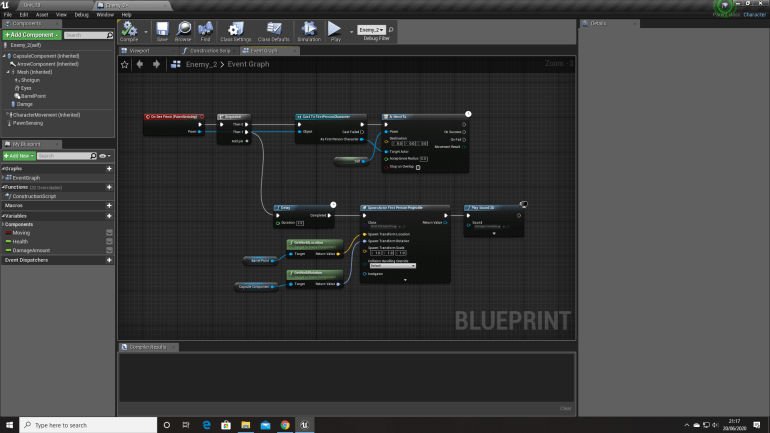Expand the SpawnActor node advanced pins
Screen dimensions: 770x433
405,280
